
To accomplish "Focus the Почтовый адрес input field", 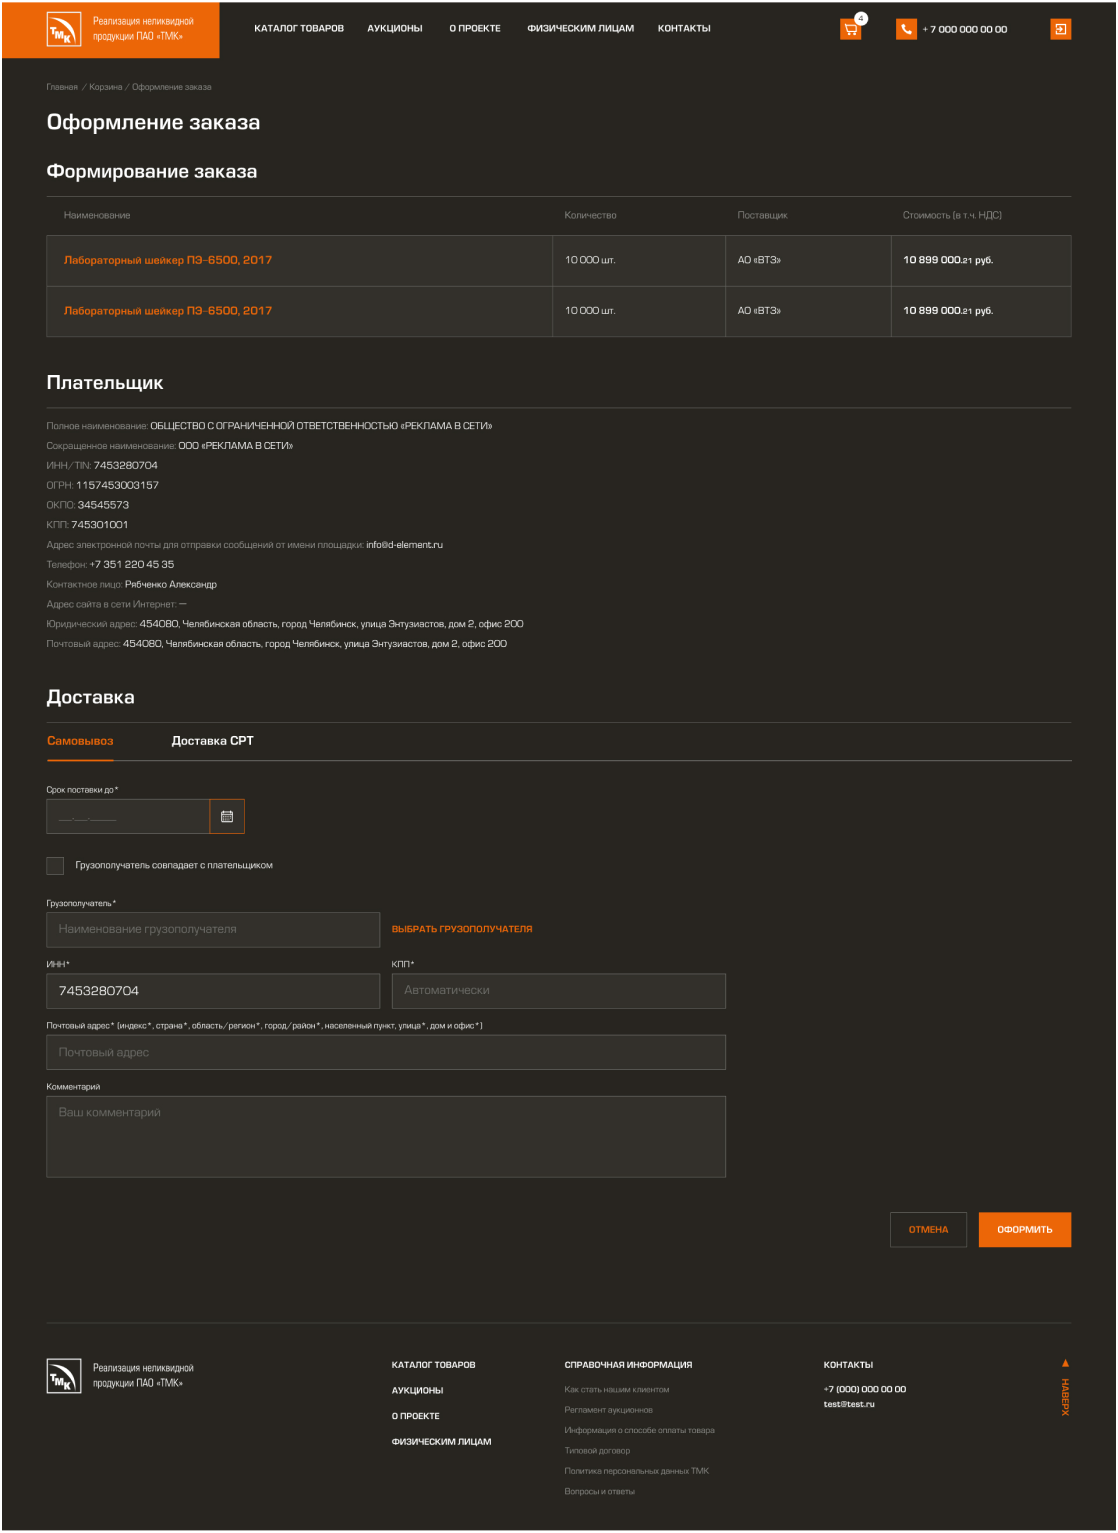I will pyautogui.click(x=386, y=1053).
